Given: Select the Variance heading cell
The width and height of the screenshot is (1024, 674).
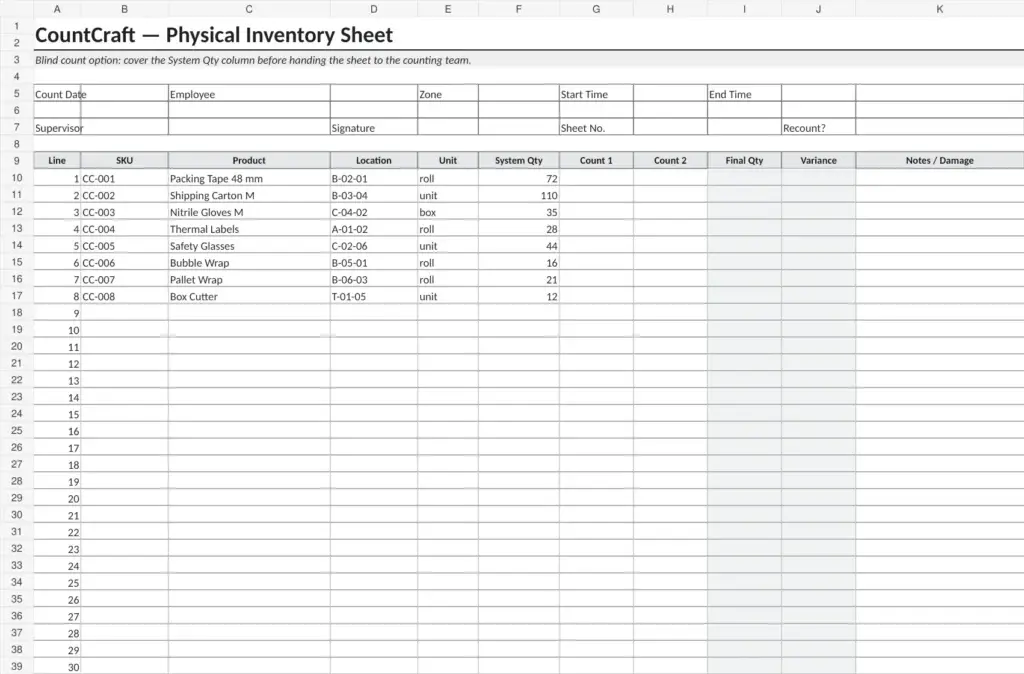Looking at the screenshot, I should (x=818, y=160).
